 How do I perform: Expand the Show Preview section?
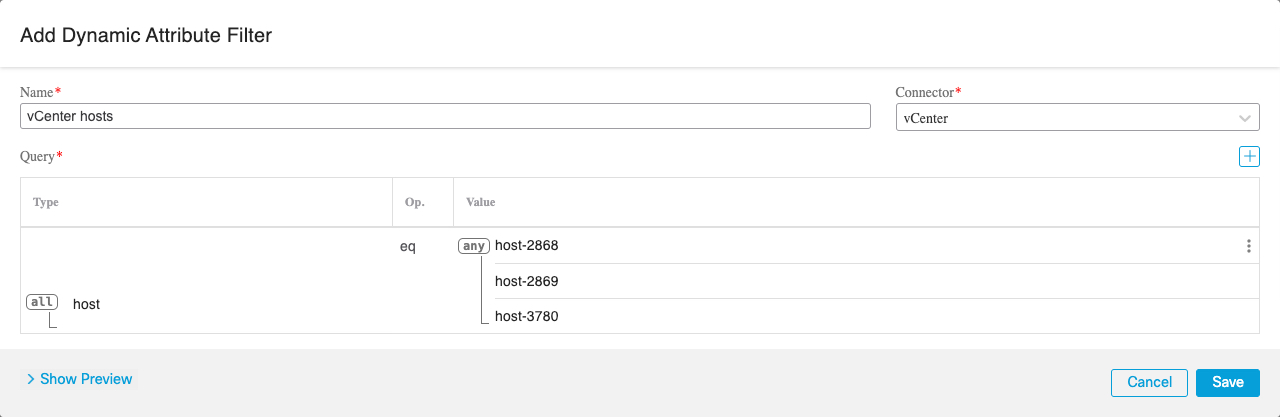(x=86, y=379)
